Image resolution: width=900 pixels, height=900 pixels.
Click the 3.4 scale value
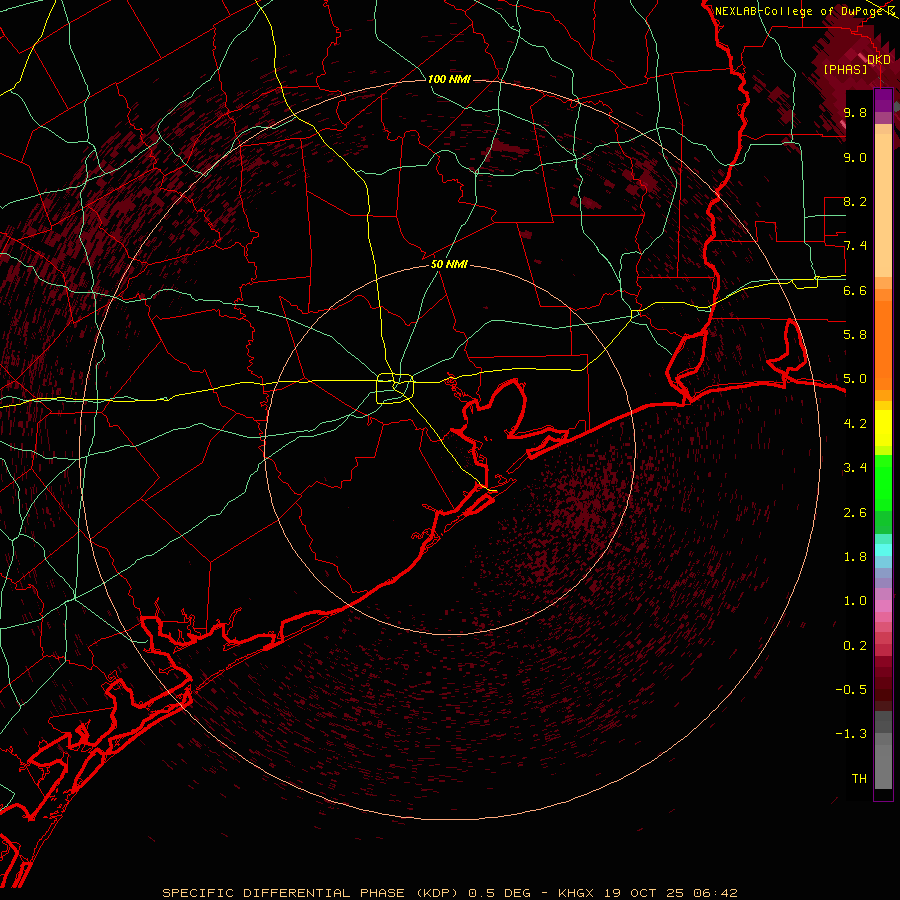855,468
